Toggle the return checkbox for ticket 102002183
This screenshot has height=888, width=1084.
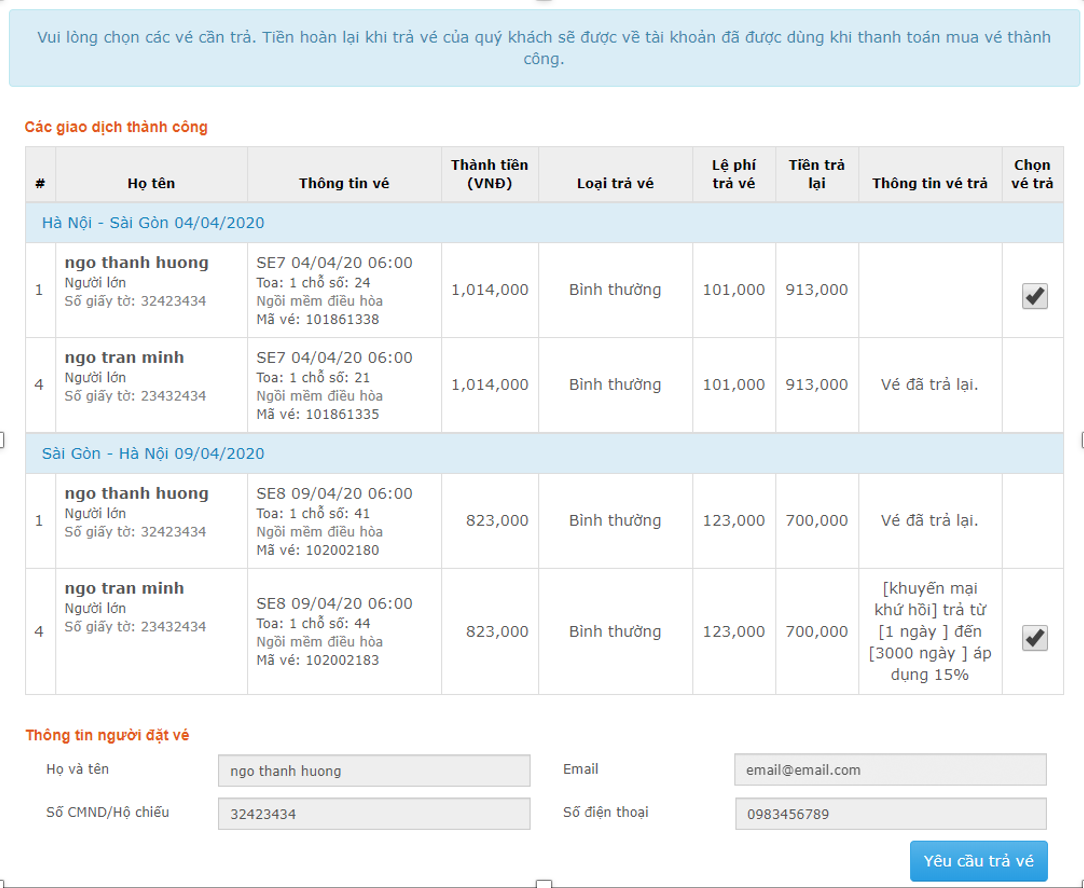1034,638
